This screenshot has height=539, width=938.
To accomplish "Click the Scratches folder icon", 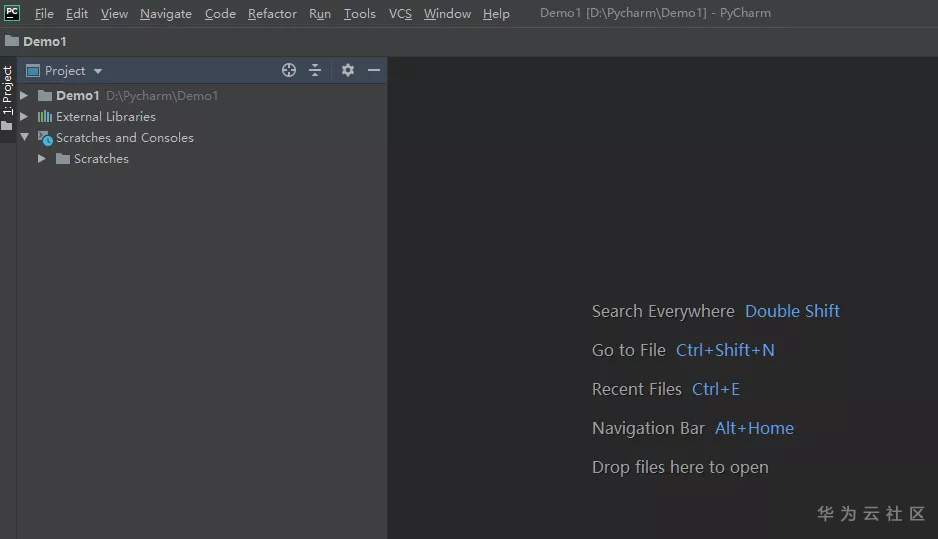I will (63, 159).
